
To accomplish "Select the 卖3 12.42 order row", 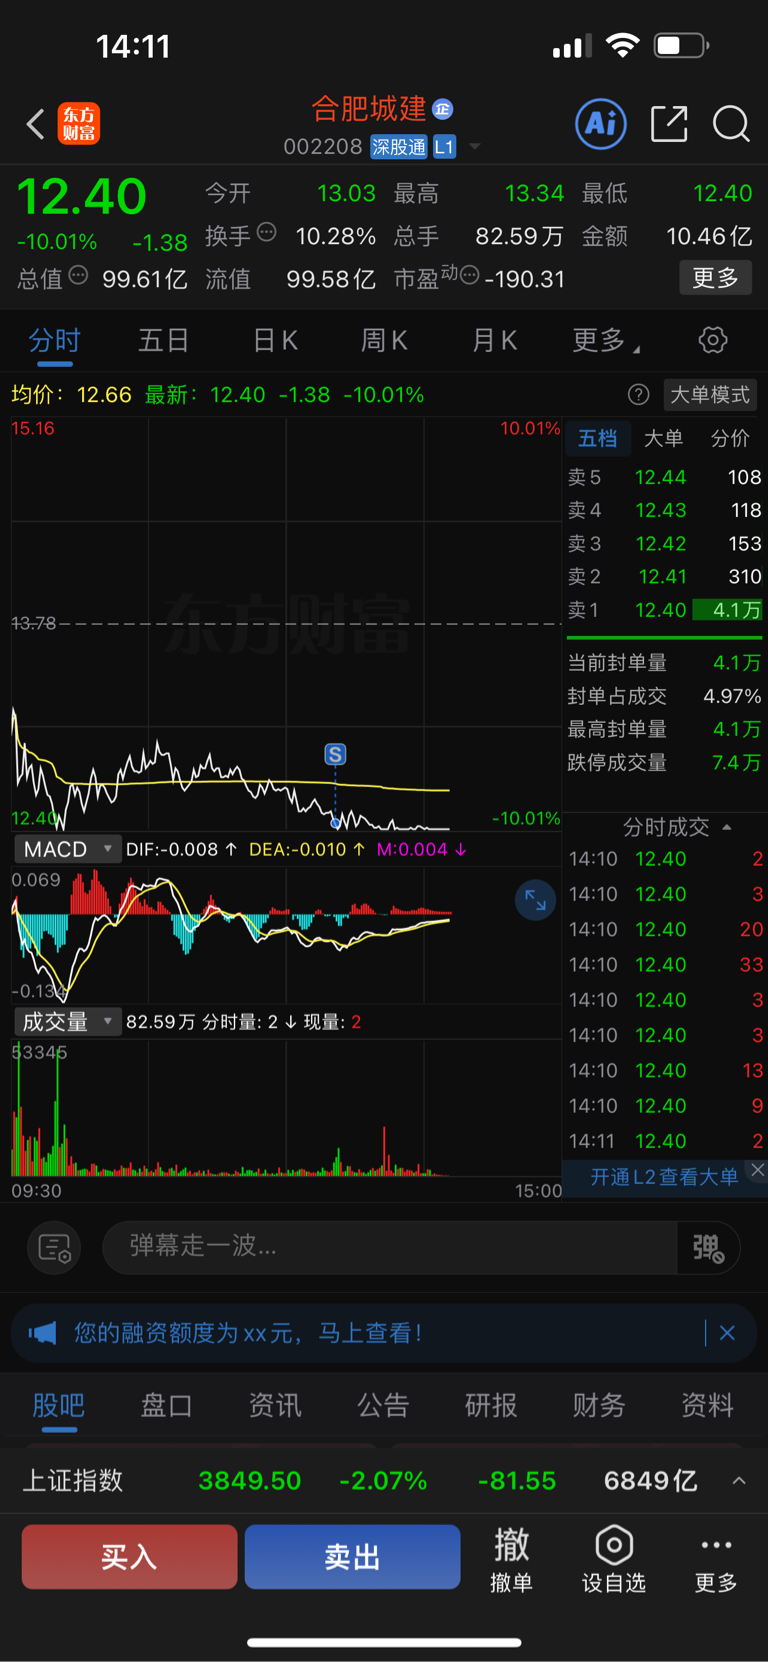I will (664, 544).
